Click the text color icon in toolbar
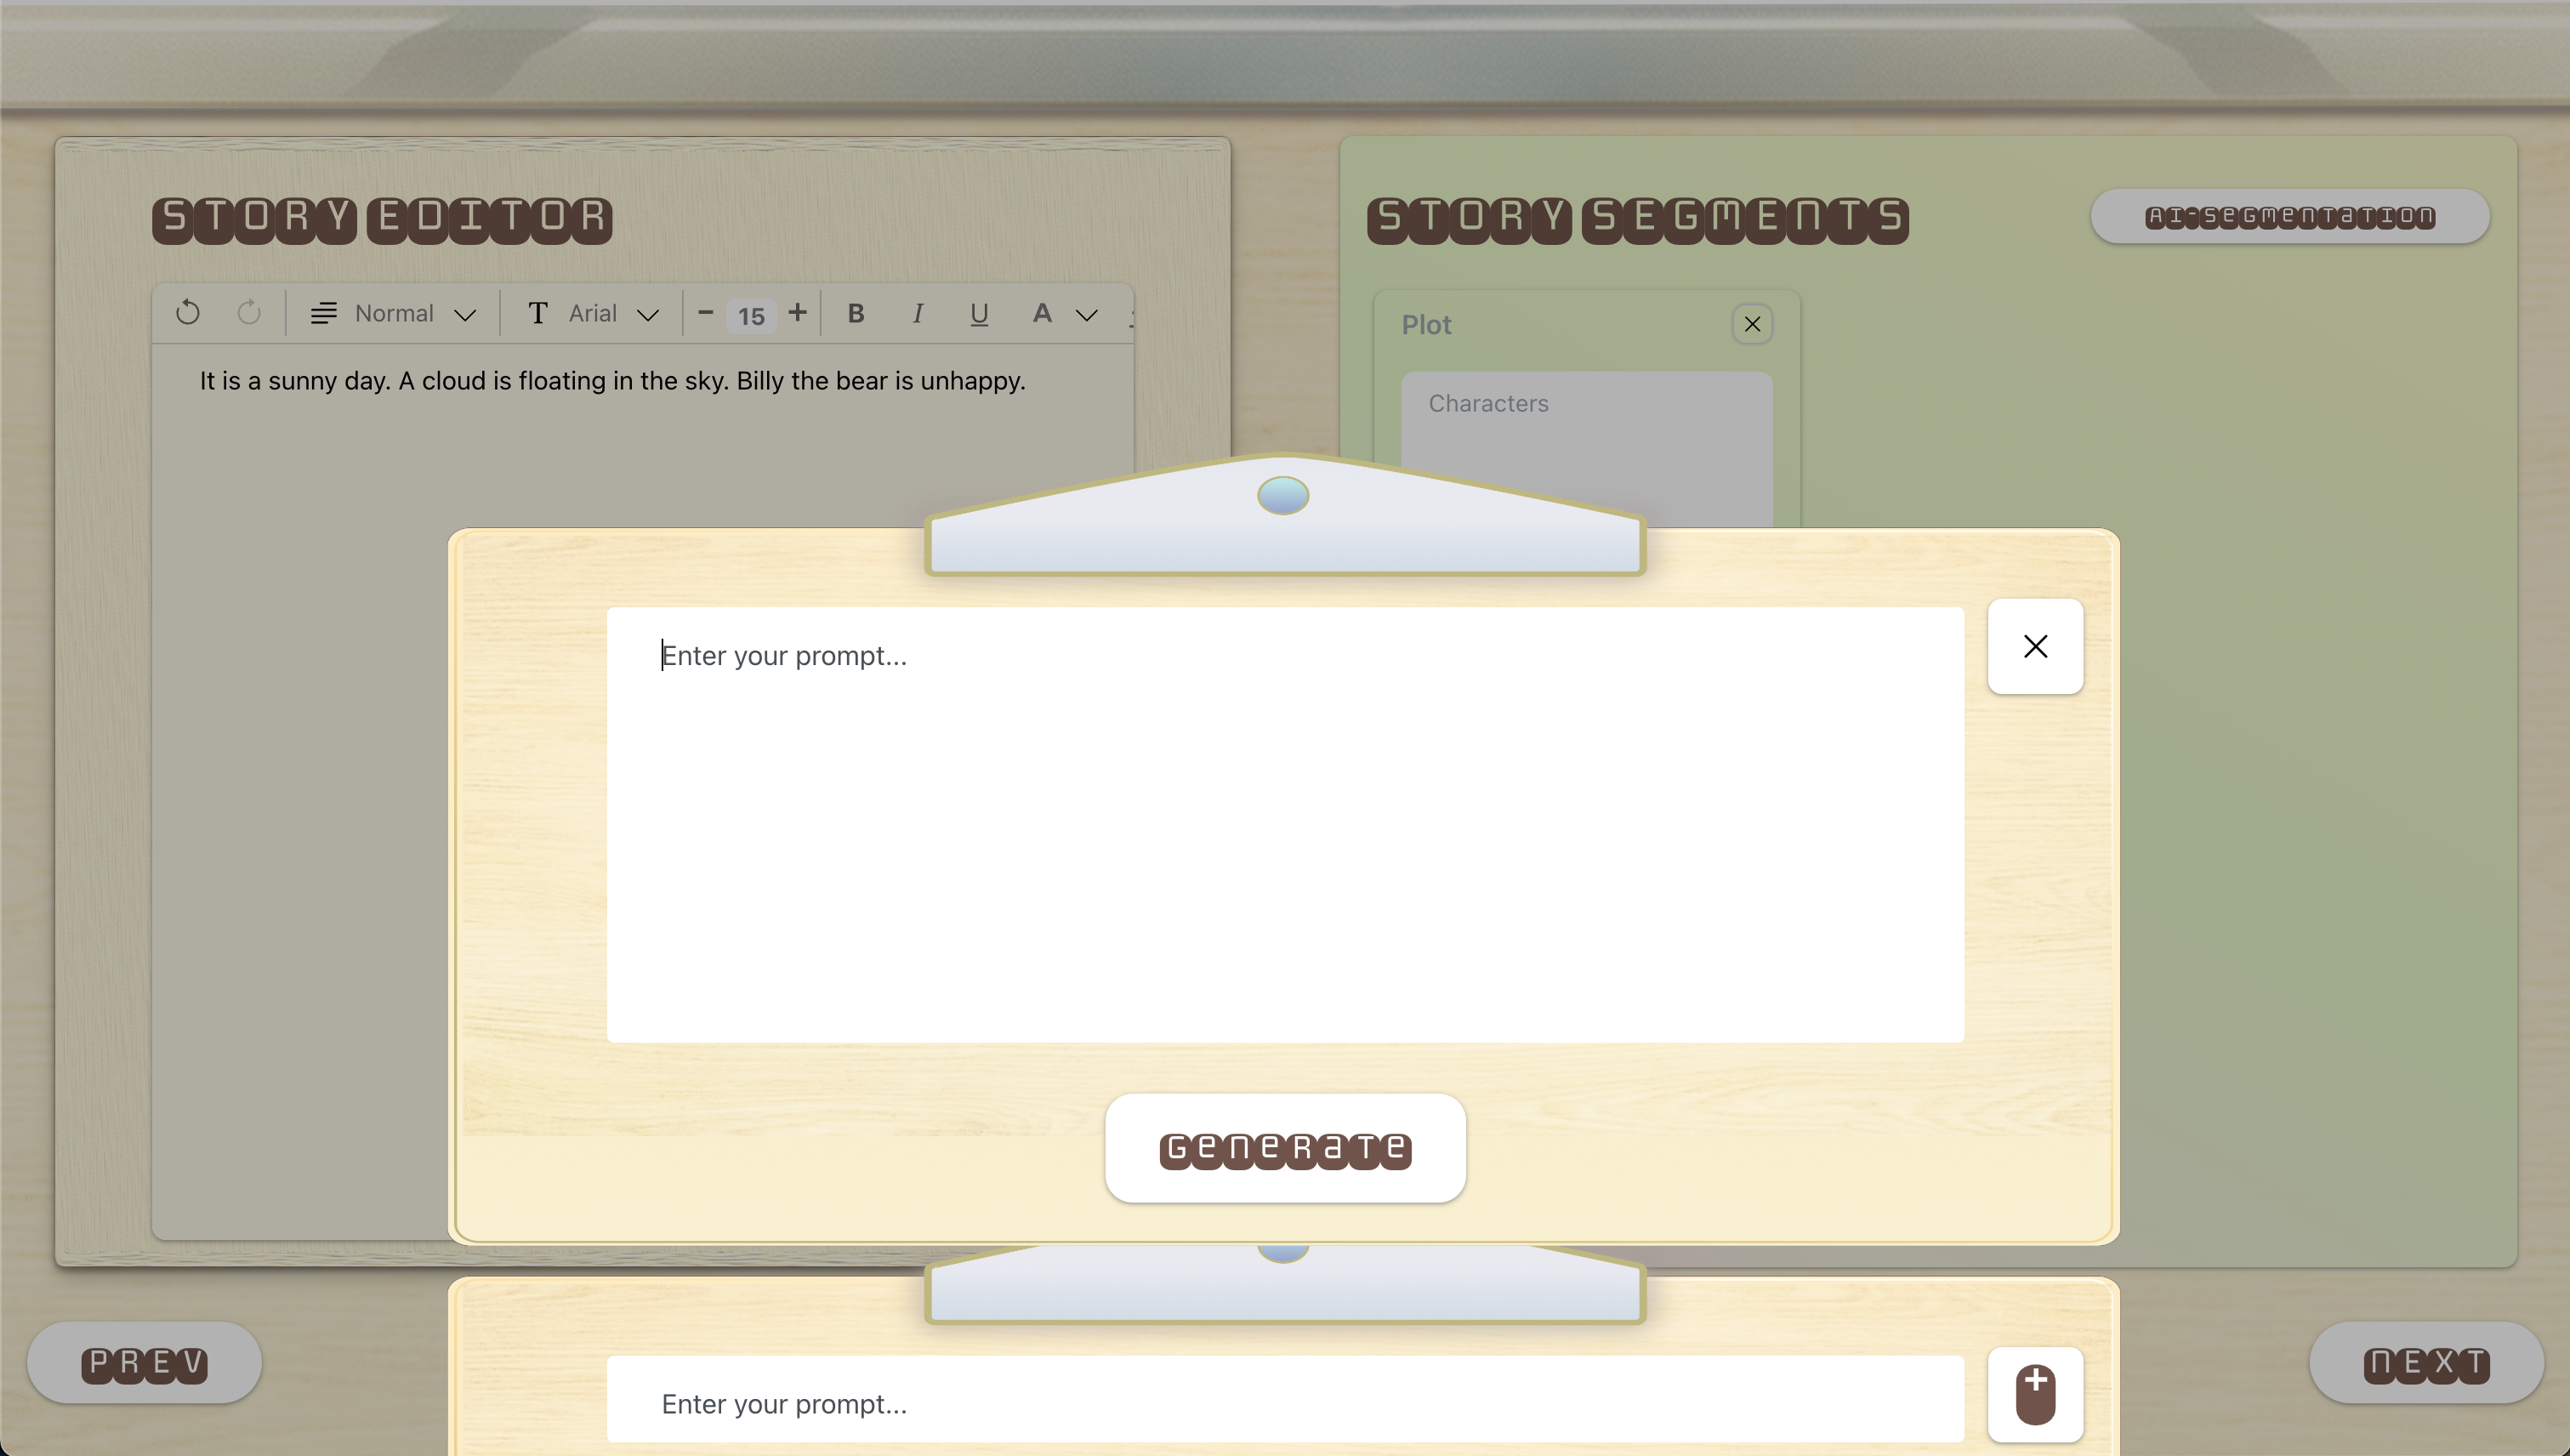Image resolution: width=2570 pixels, height=1456 pixels. (x=1042, y=312)
